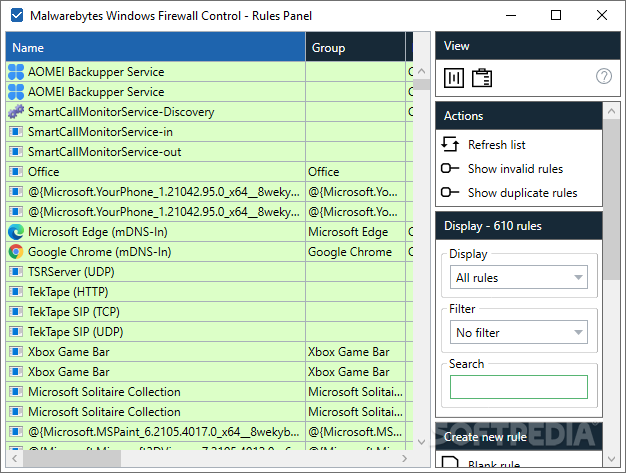Select the TekTape (HTTP) rule
Viewport: 626px width, 473px height.
coord(68,292)
